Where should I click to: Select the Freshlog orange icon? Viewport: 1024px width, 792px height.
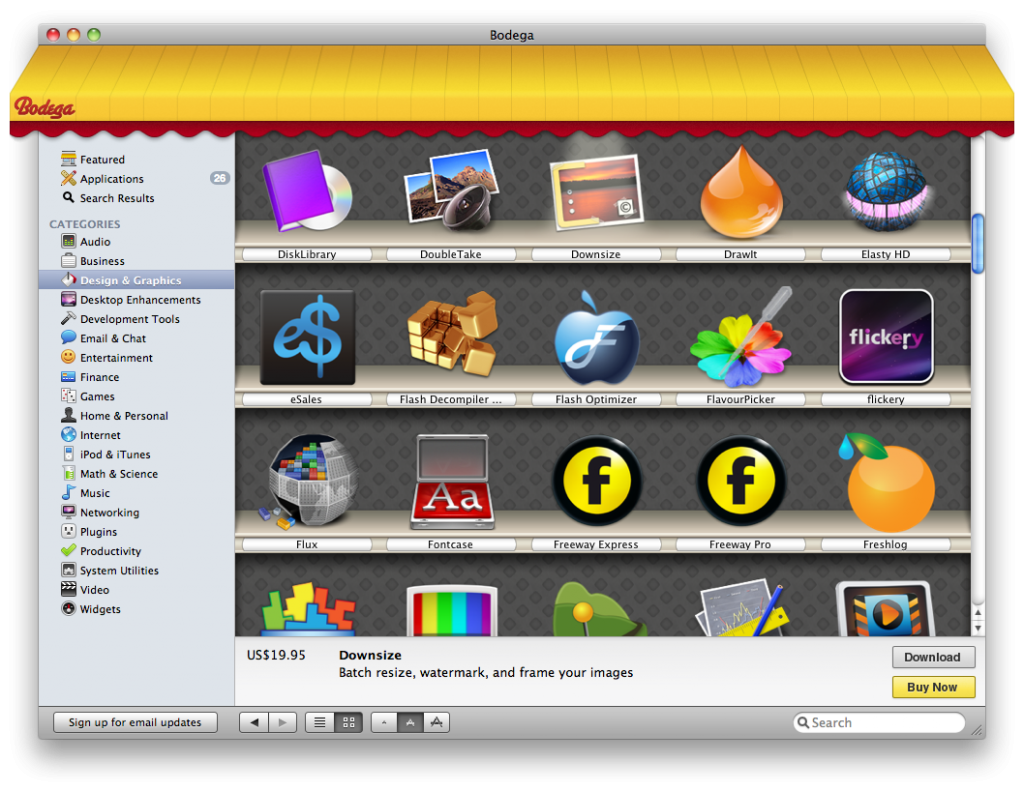point(887,482)
